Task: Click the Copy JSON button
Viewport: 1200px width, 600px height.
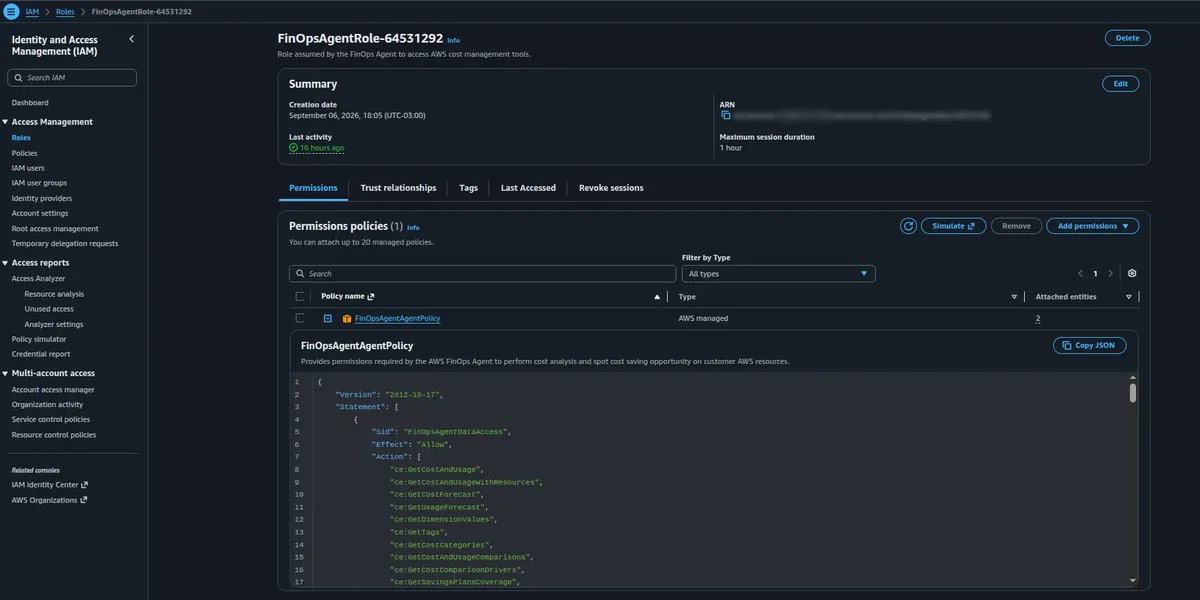Action: pyautogui.click(x=1090, y=345)
